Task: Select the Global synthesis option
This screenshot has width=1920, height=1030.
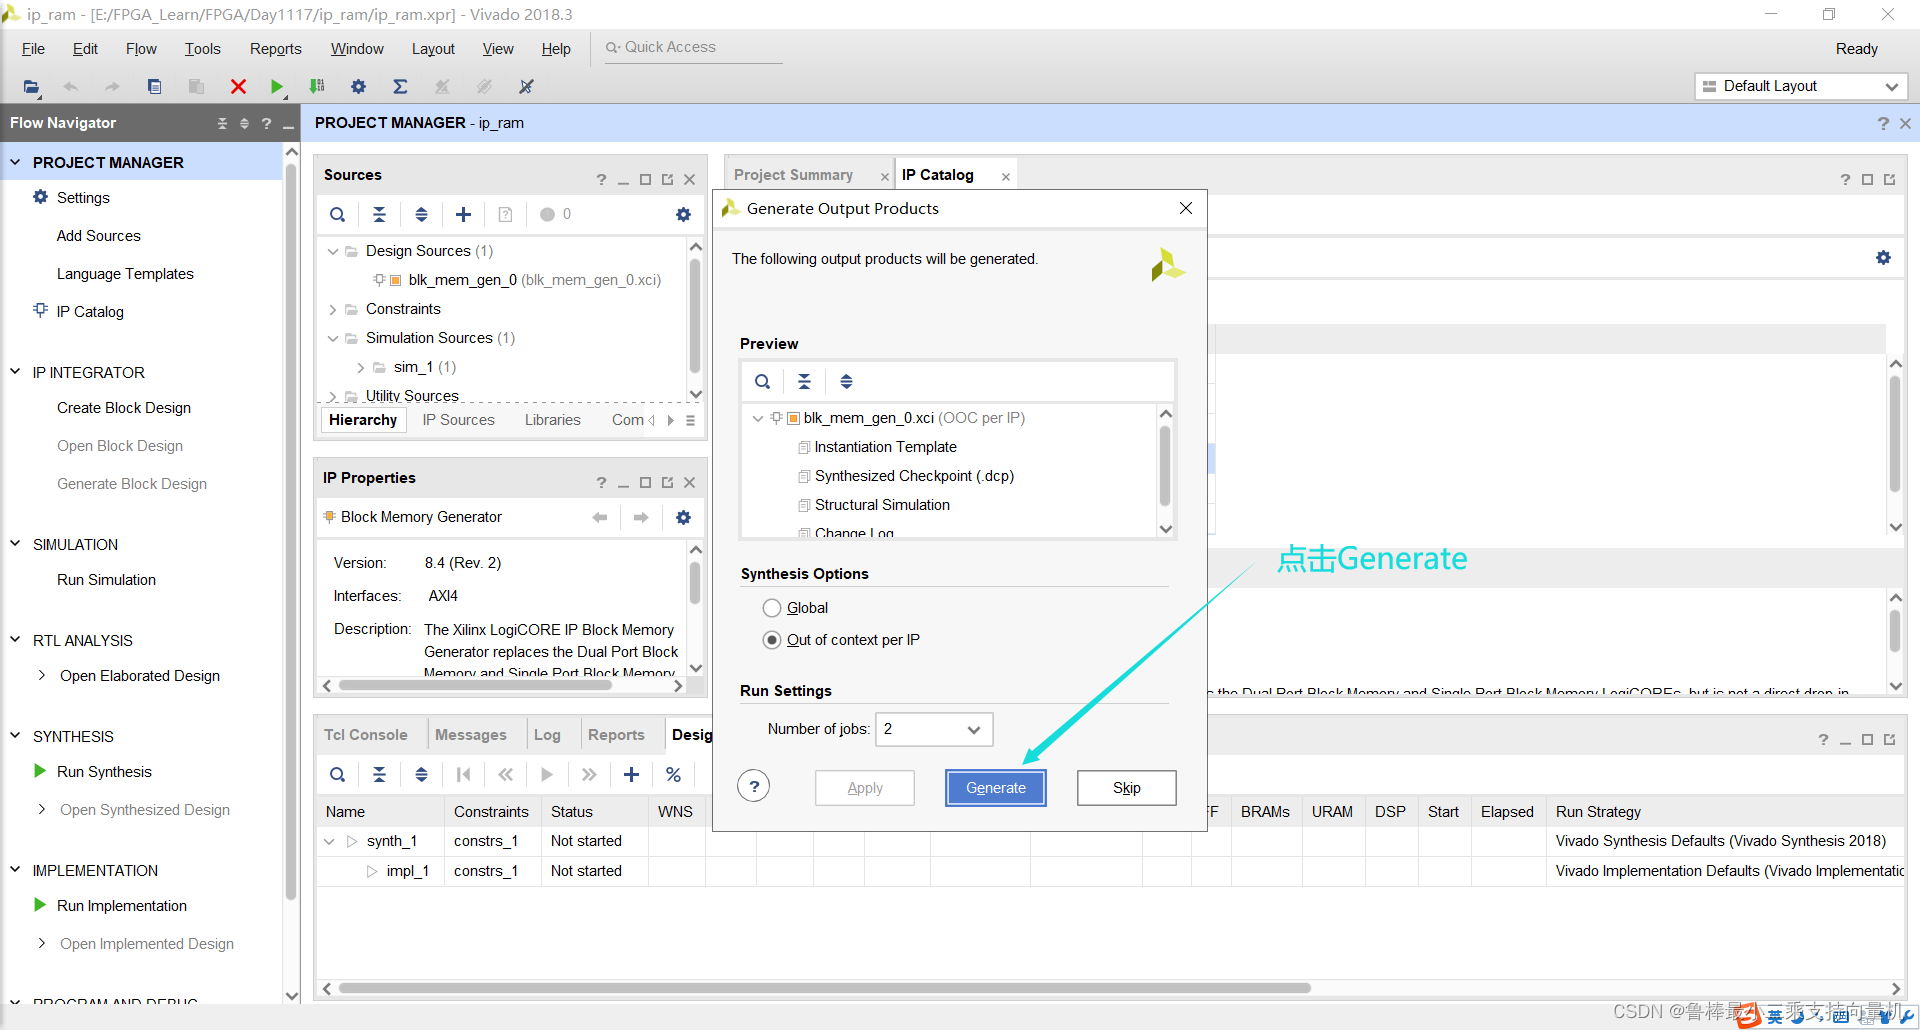Action: 772,608
